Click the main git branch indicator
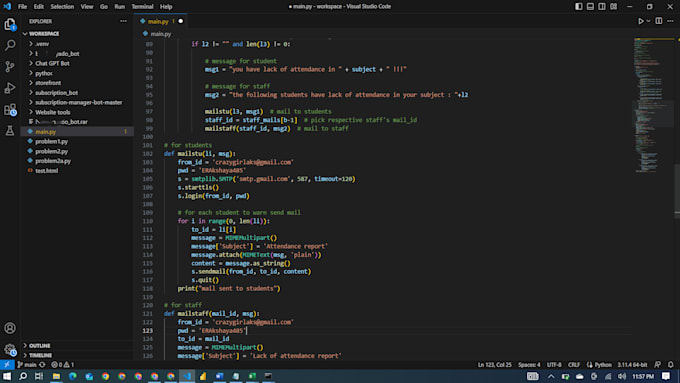The image size is (680, 383). [27, 365]
